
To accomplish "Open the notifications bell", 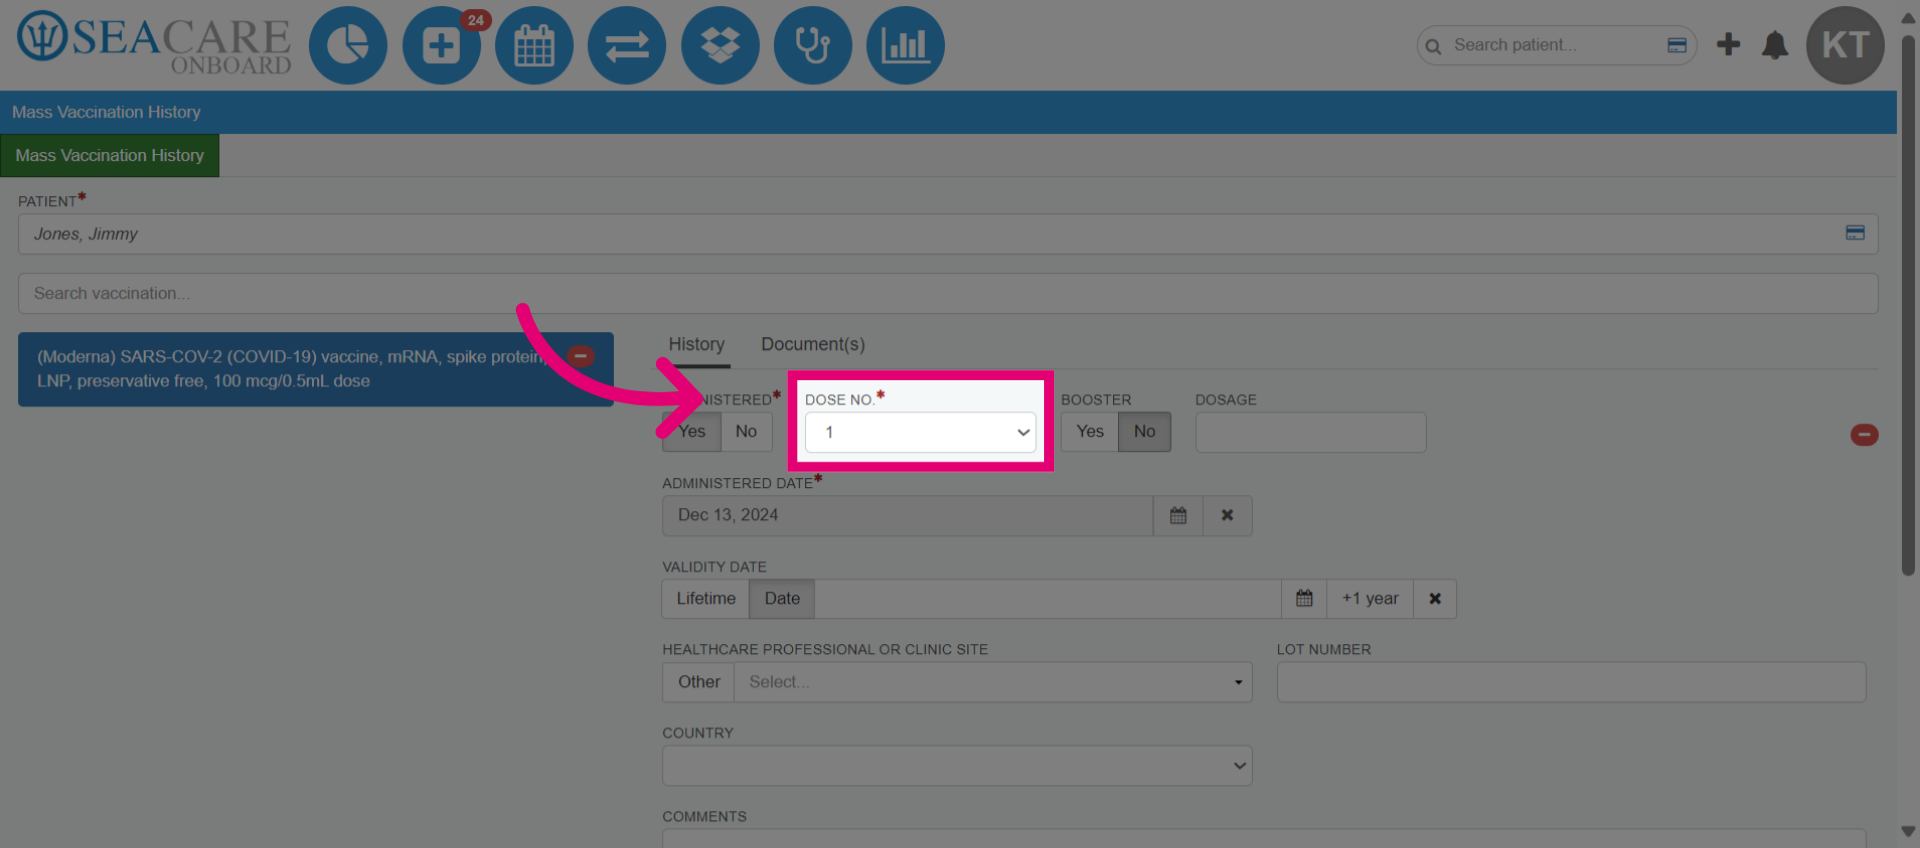I will tap(1775, 45).
